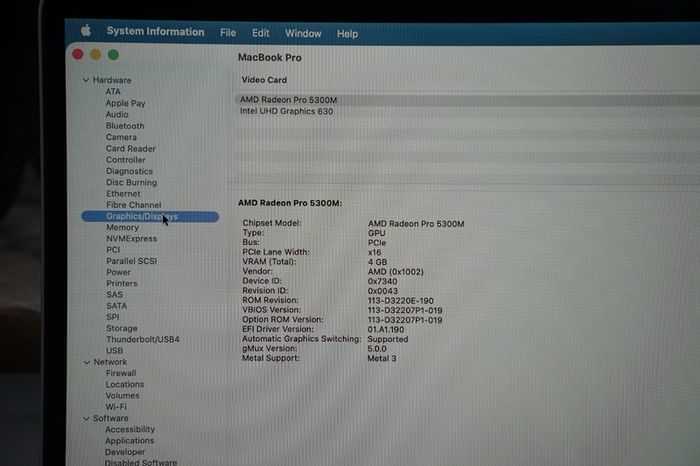
Task: Select SAS in the sidebar
Action: coord(114,295)
